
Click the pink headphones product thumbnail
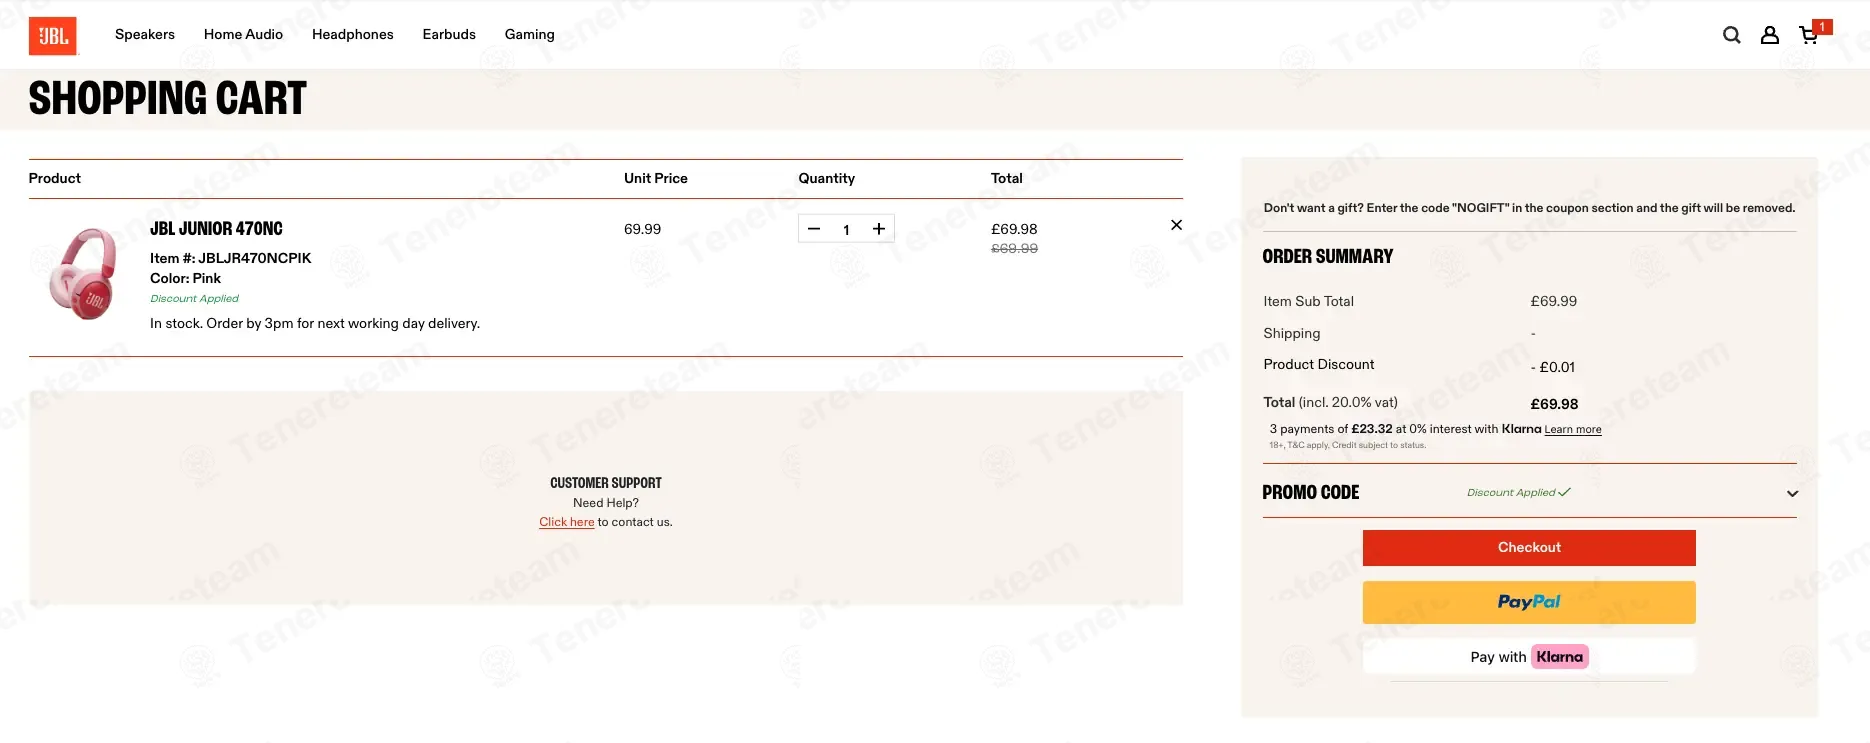83,274
